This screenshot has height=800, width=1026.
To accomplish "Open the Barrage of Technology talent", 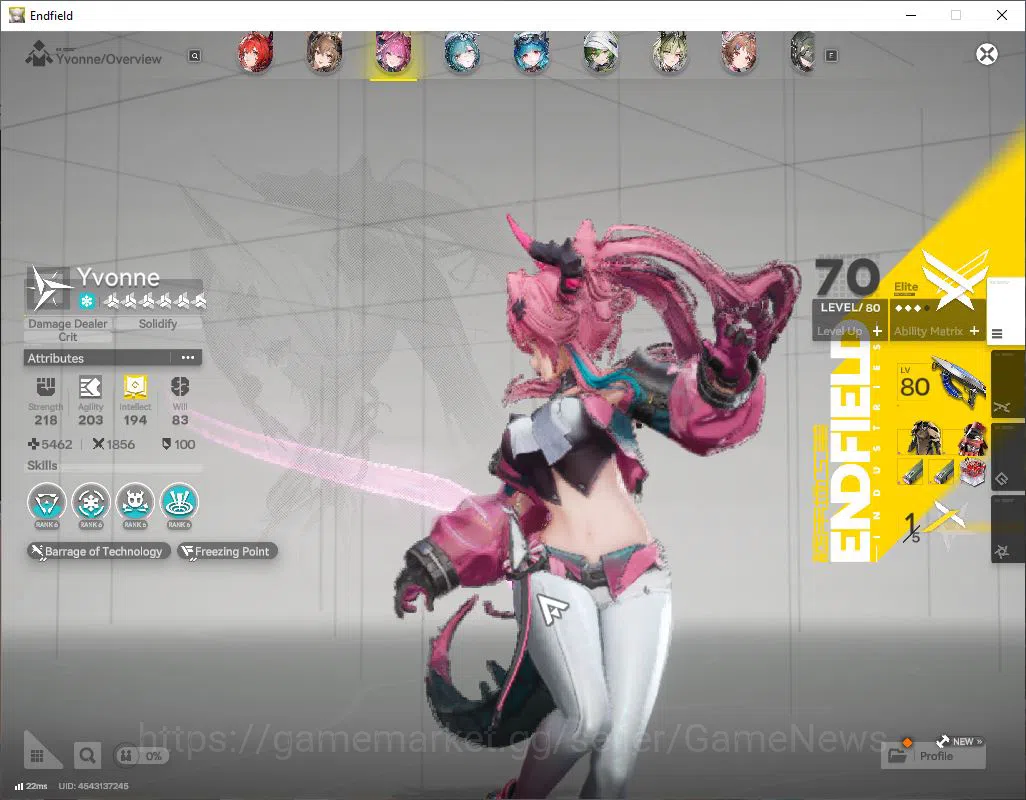I will tap(99, 551).
